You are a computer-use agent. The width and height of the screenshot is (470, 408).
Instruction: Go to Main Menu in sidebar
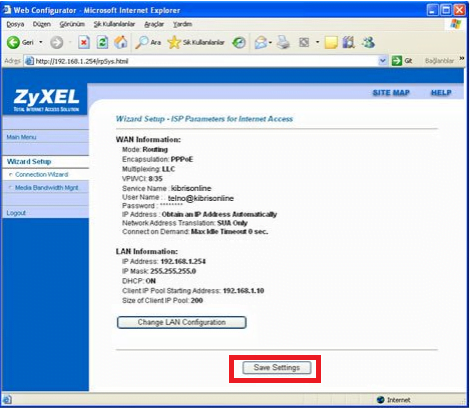(21, 137)
